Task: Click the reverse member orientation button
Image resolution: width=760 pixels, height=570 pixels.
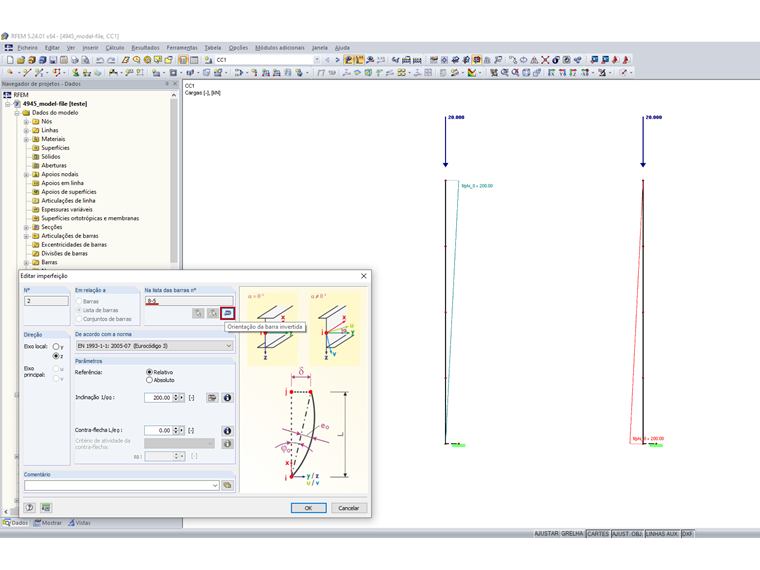Action: (x=227, y=313)
